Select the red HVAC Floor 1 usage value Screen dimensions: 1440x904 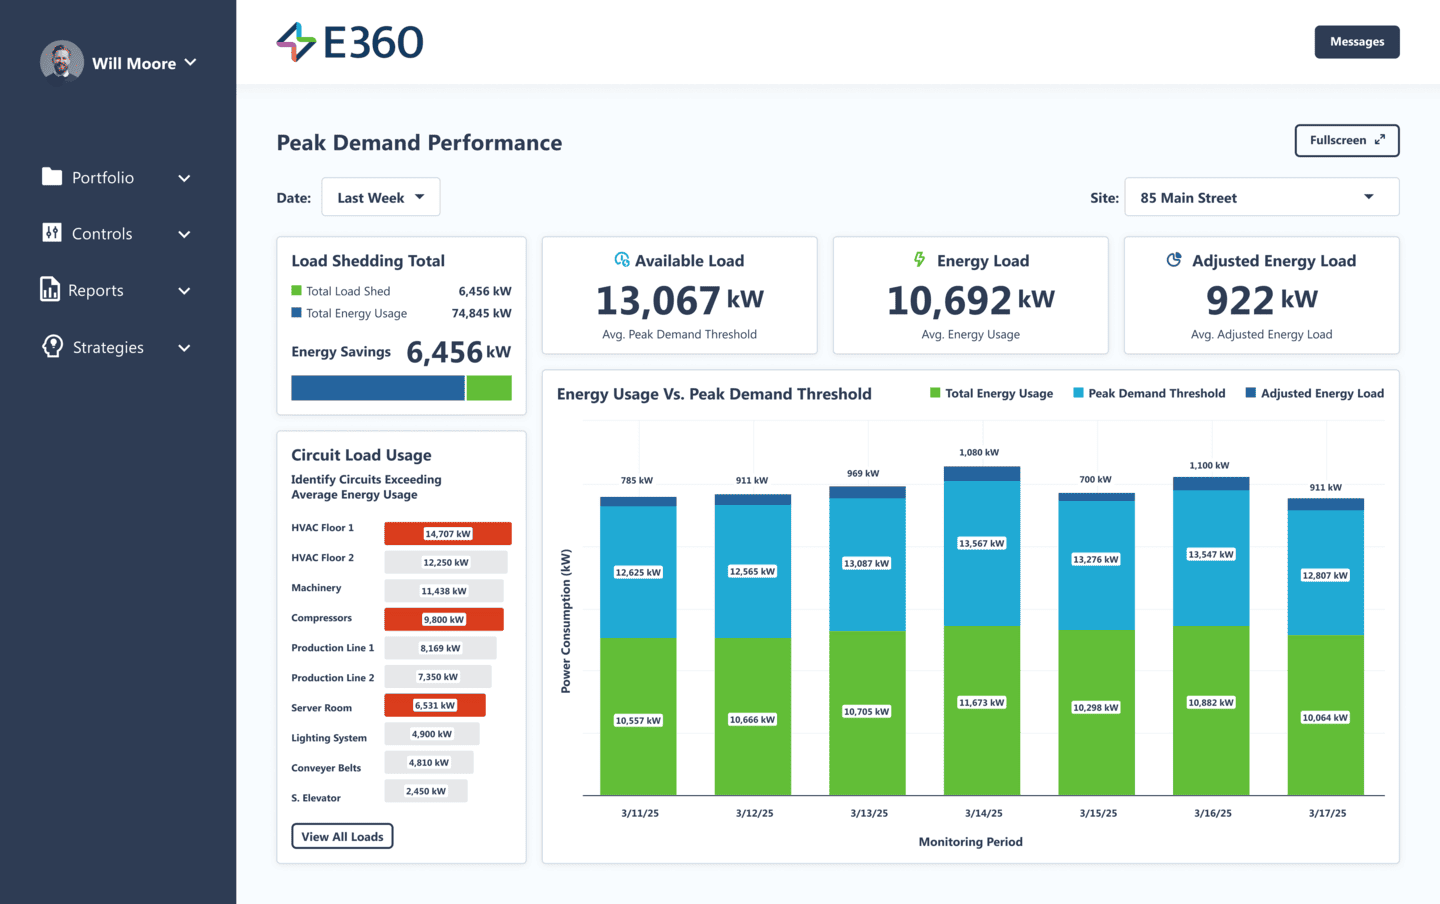pyautogui.click(x=447, y=533)
